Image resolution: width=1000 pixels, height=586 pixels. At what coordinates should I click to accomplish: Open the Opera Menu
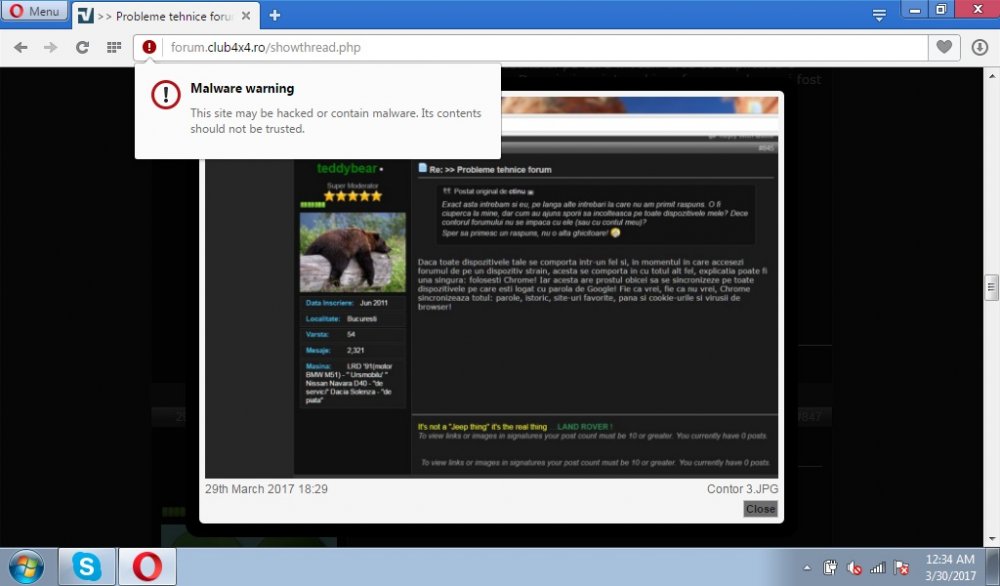coord(33,11)
